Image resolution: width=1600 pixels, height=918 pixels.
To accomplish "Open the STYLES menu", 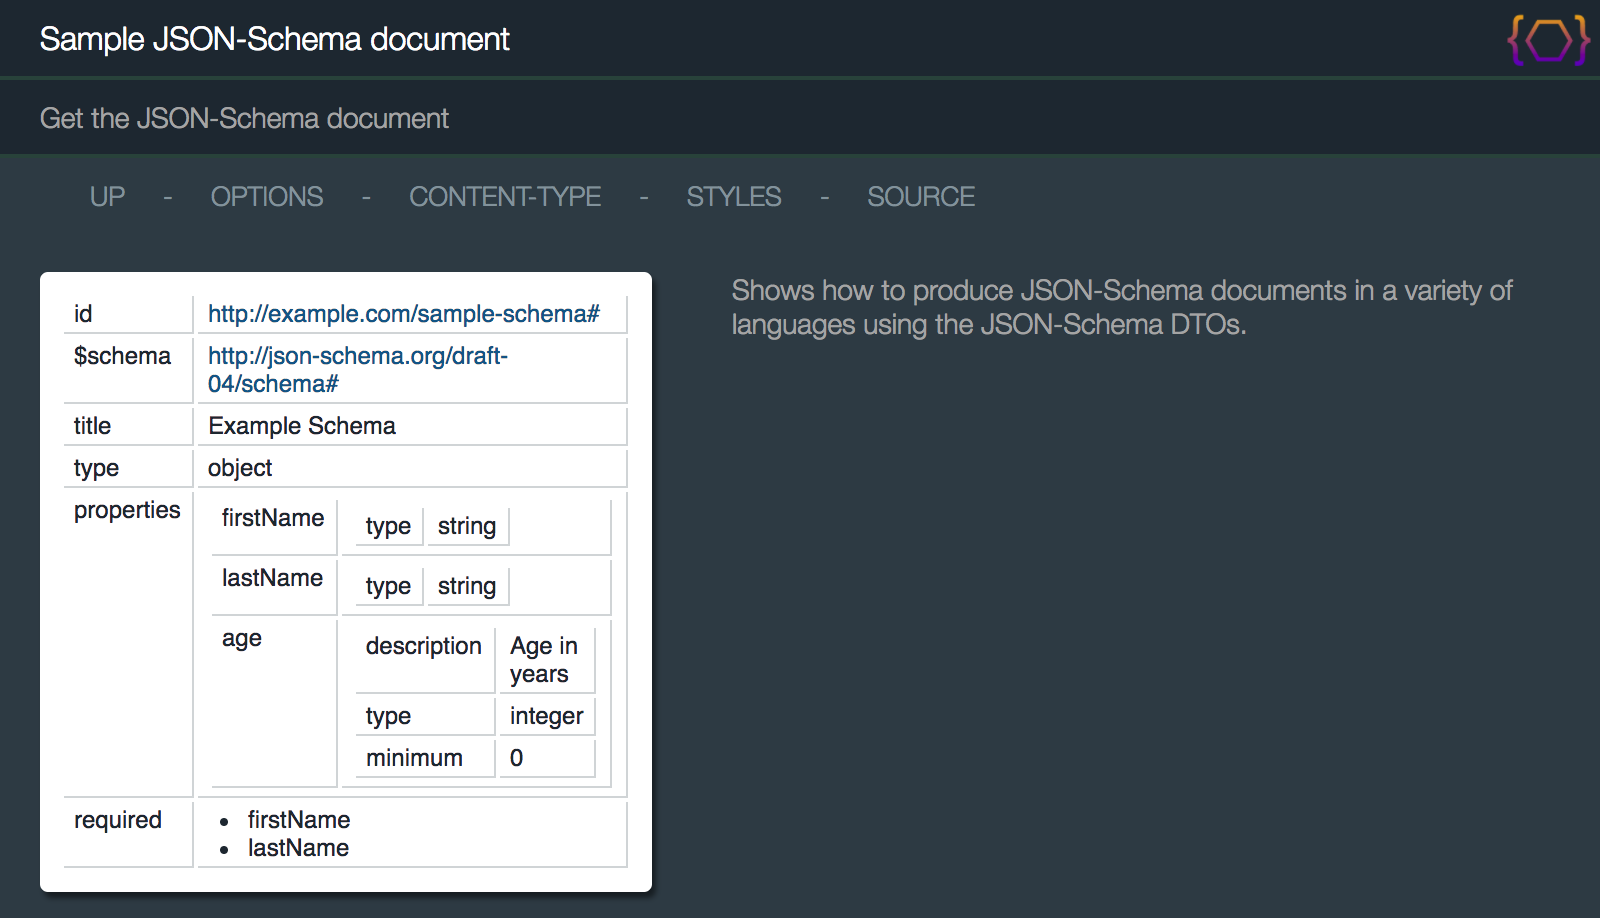I will tap(733, 197).
